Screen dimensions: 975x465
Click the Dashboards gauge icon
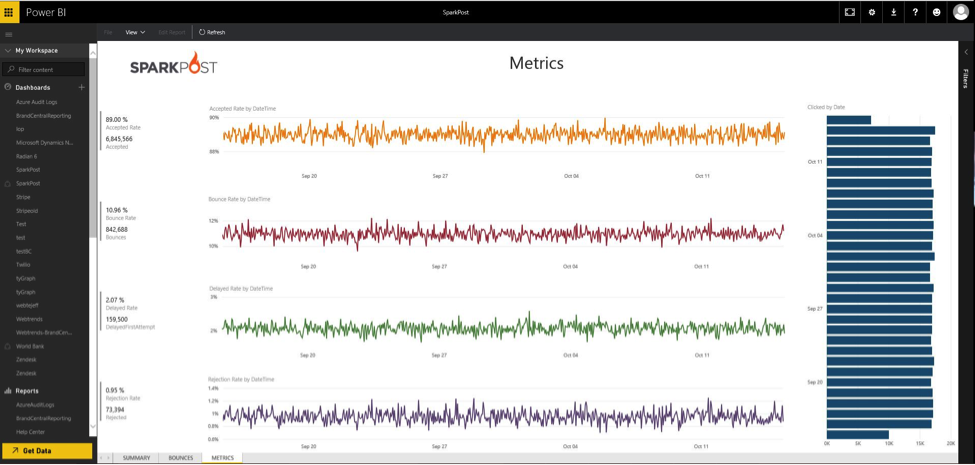(x=7, y=88)
